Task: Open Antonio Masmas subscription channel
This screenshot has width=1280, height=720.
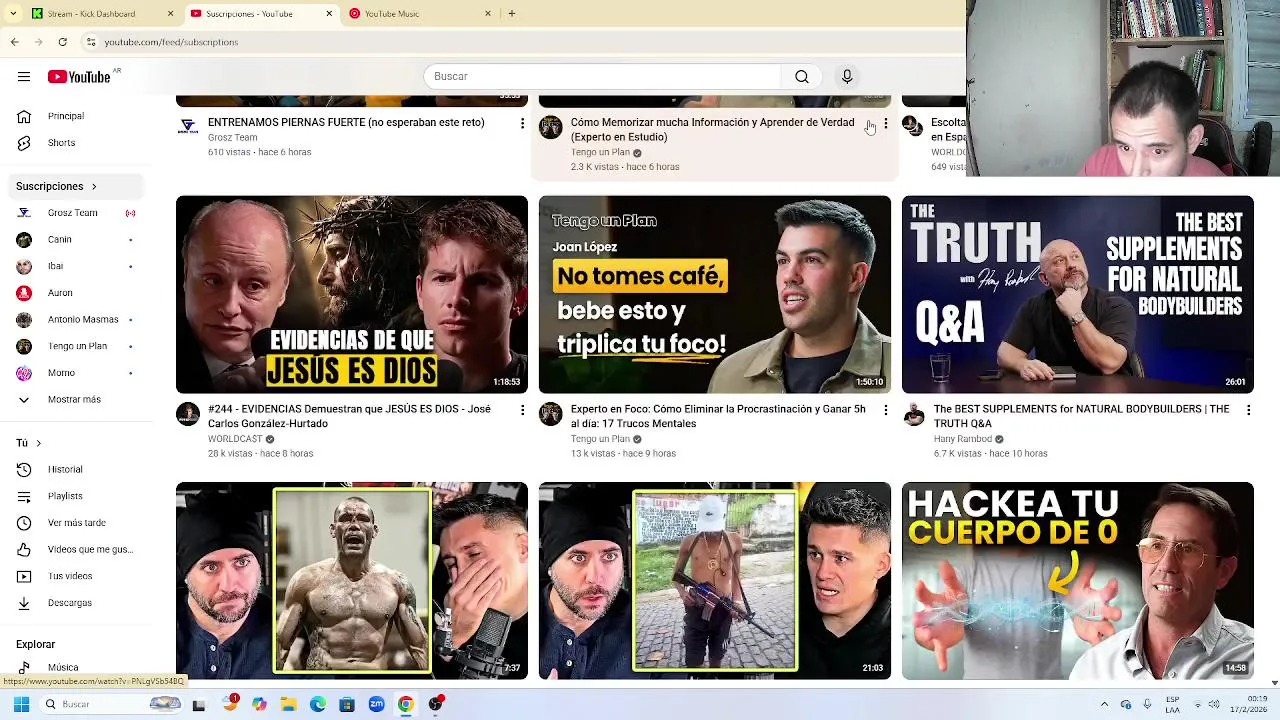Action: pos(75,319)
